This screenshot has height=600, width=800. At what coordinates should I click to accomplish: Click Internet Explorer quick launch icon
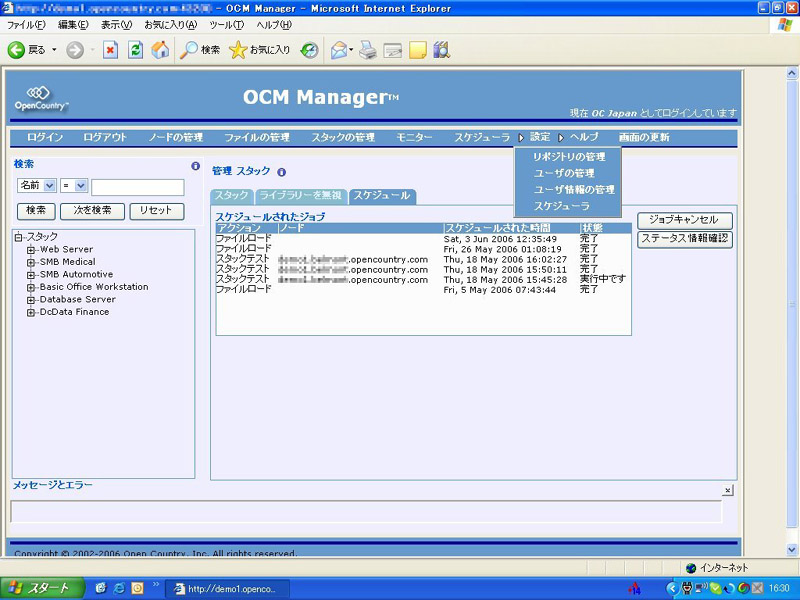(x=119, y=588)
